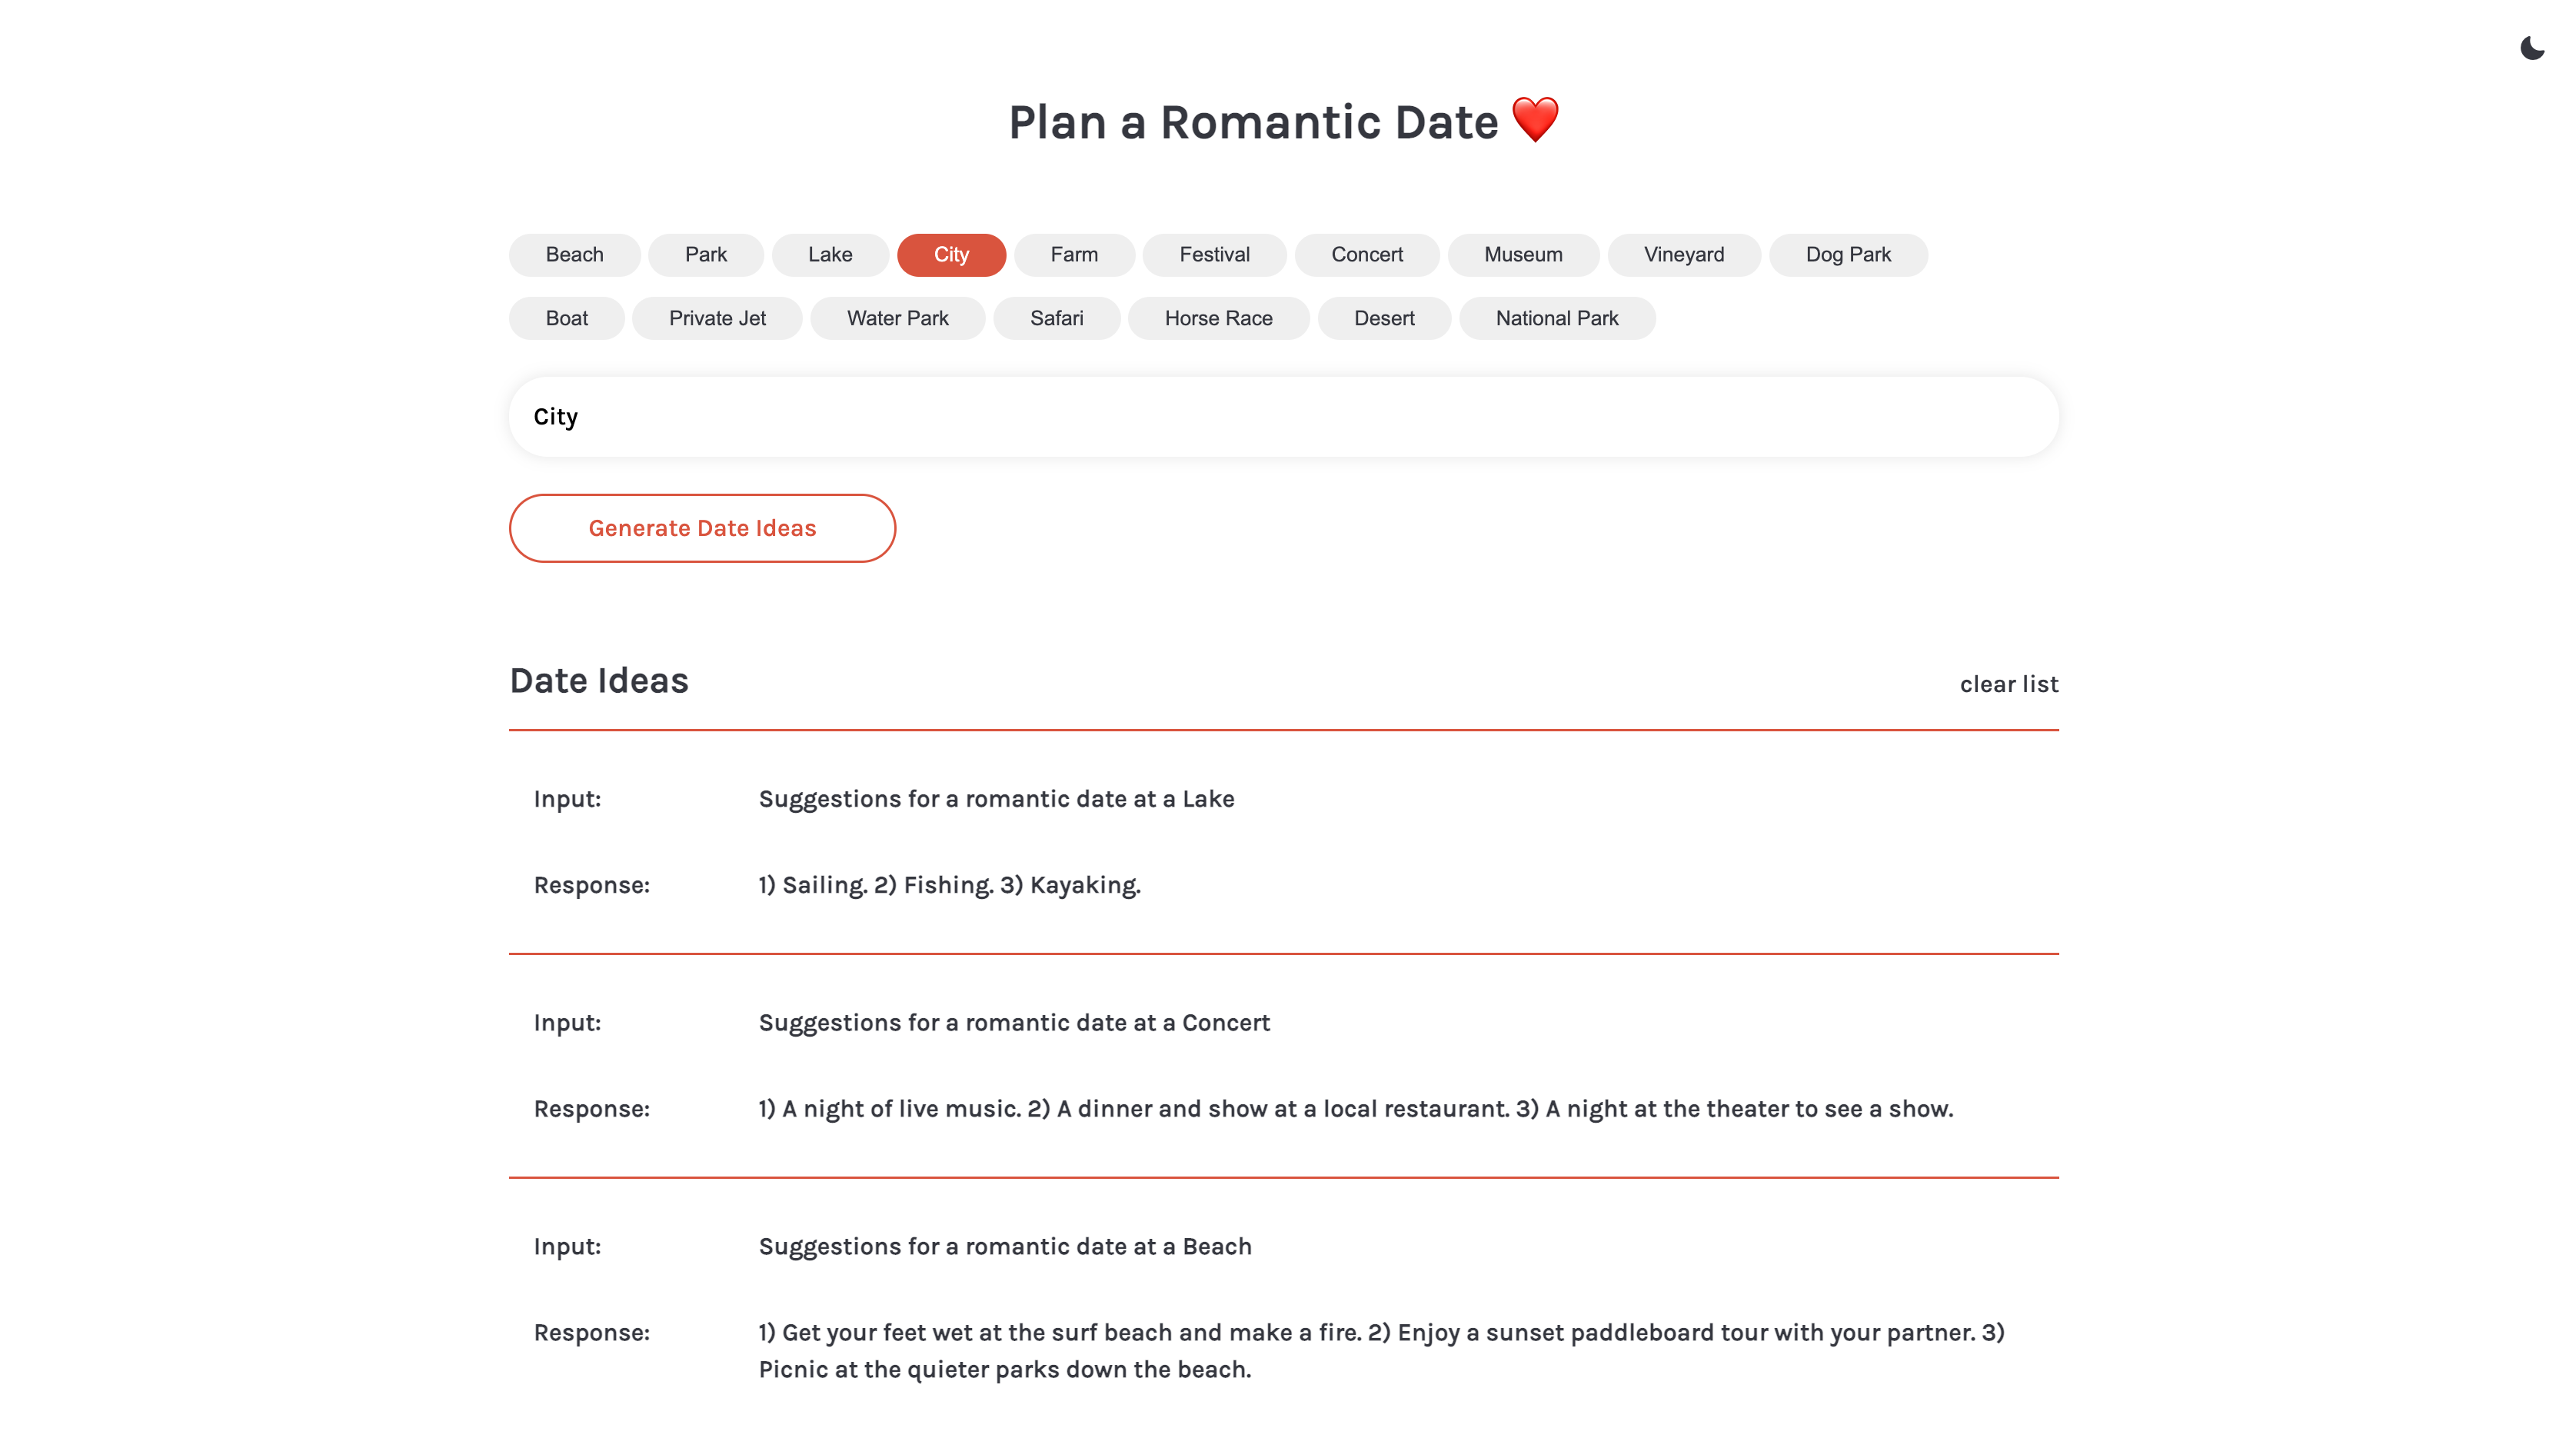Viewport: 2576px width, 1438px height.
Task: Choose the Horse Race chip
Action: (x=1217, y=318)
